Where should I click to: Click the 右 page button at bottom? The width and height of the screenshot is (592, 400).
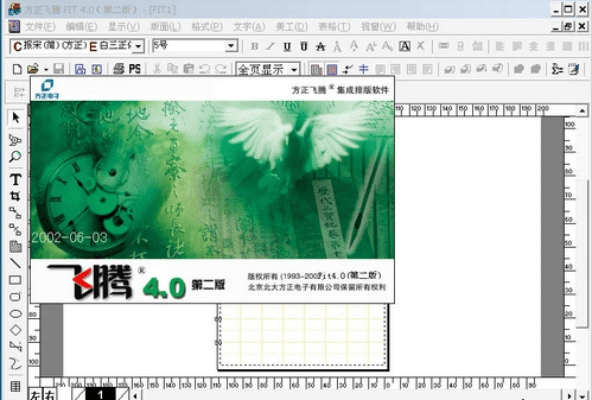tap(49, 394)
